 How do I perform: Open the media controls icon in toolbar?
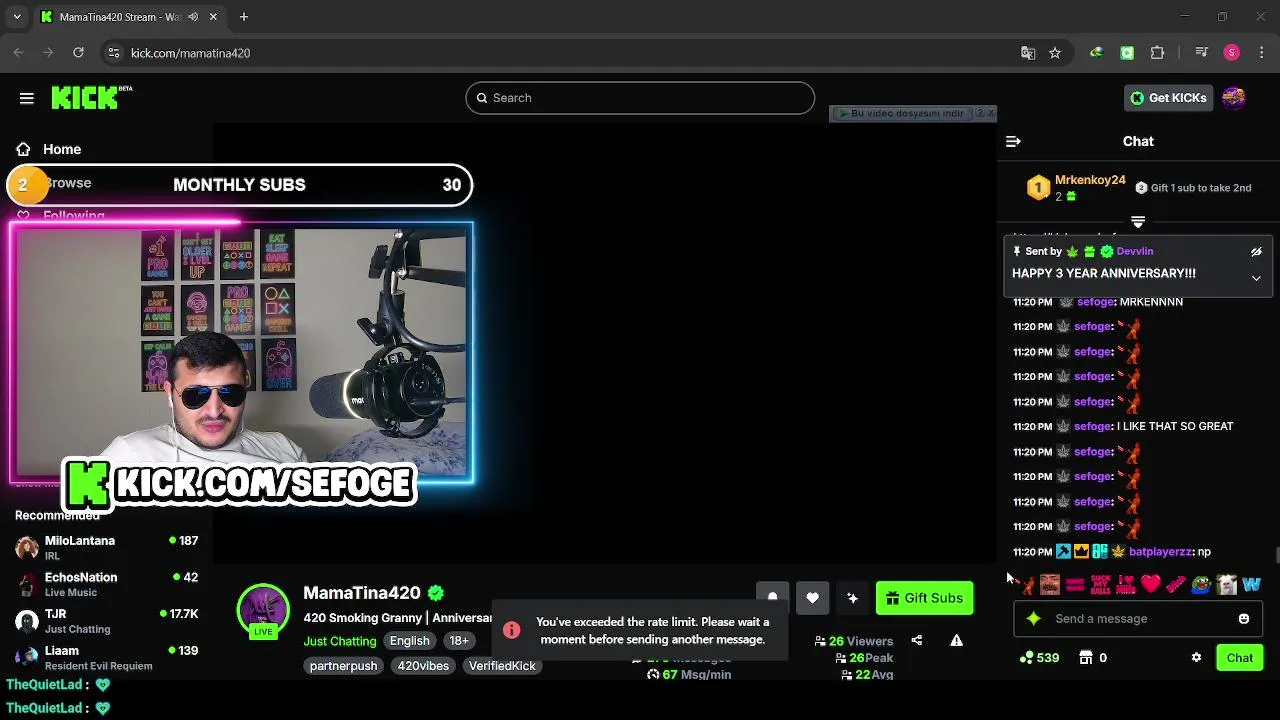pyautogui.click(x=1201, y=53)
